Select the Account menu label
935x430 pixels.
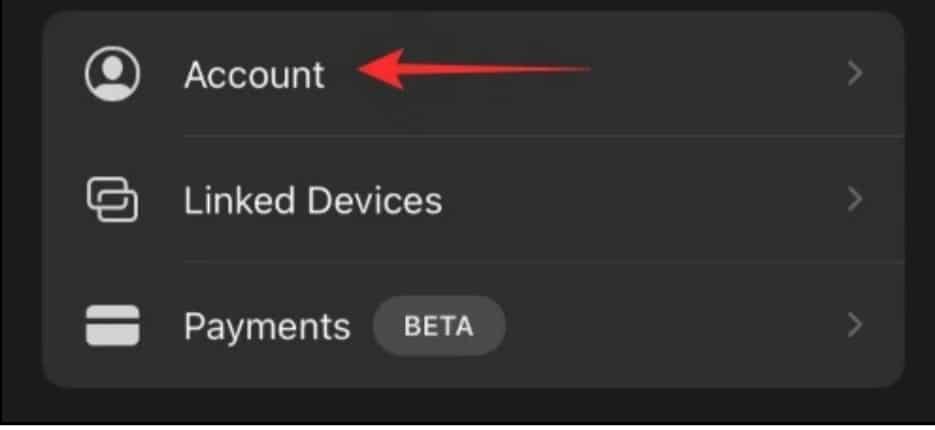(x=255, y=75)
